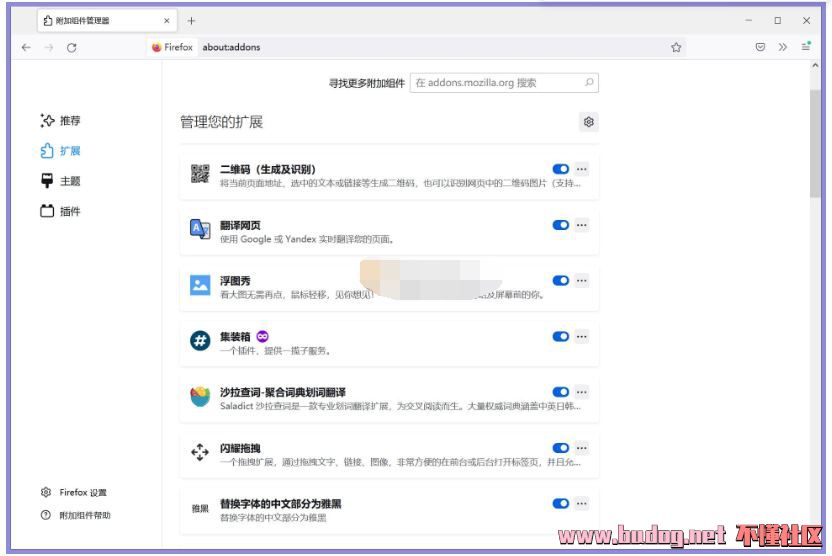Image resolution: width=832 pixels, height=556 pixels.
Task: Open the 插件 plugins category
Action: pyautogui.click(x=60, y=211)
